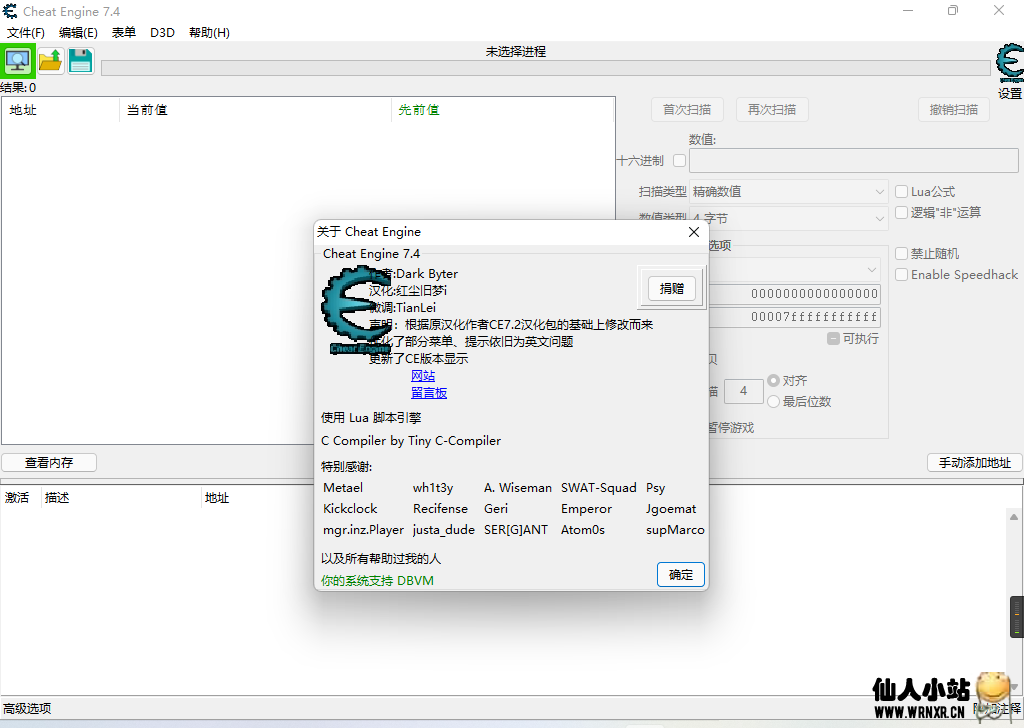Expand the 扫描类型 精确数值 dropdown
This screenshot has width=1024, height=728.
pos(789,191)
